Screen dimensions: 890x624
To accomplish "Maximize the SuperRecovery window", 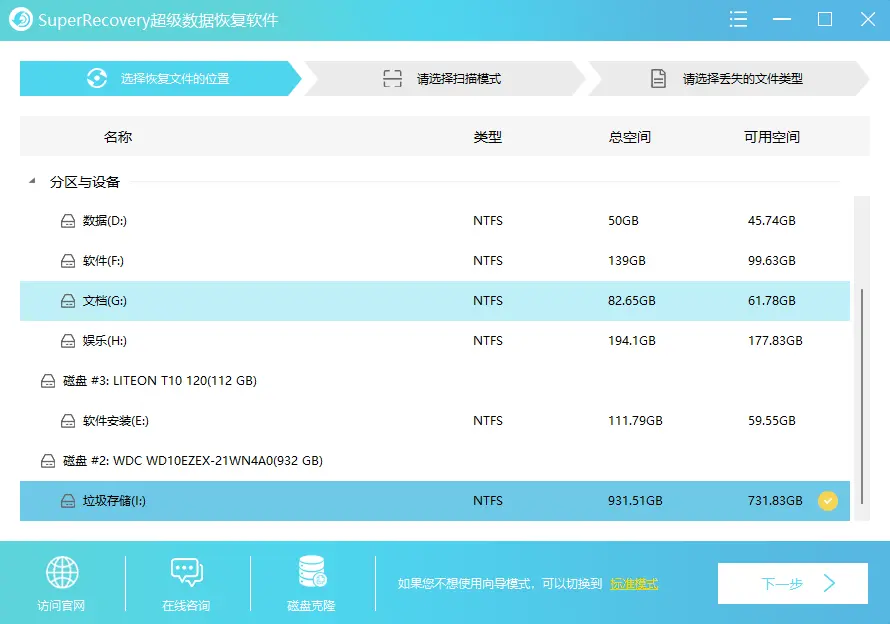I will pyautogui.click(x=825, y=19).
